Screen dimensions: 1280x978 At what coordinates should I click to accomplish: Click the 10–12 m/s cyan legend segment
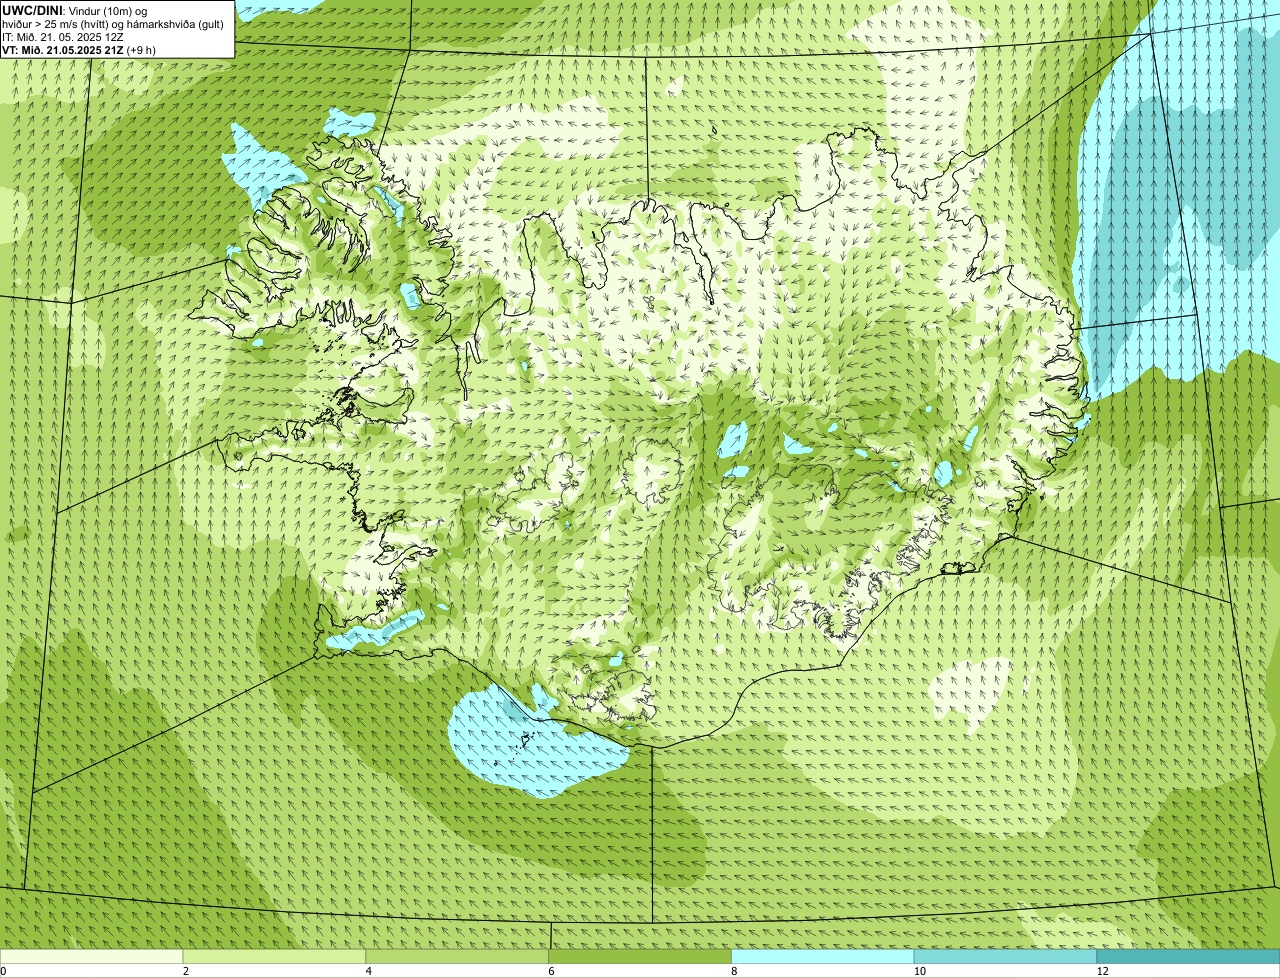(1005, 957)
